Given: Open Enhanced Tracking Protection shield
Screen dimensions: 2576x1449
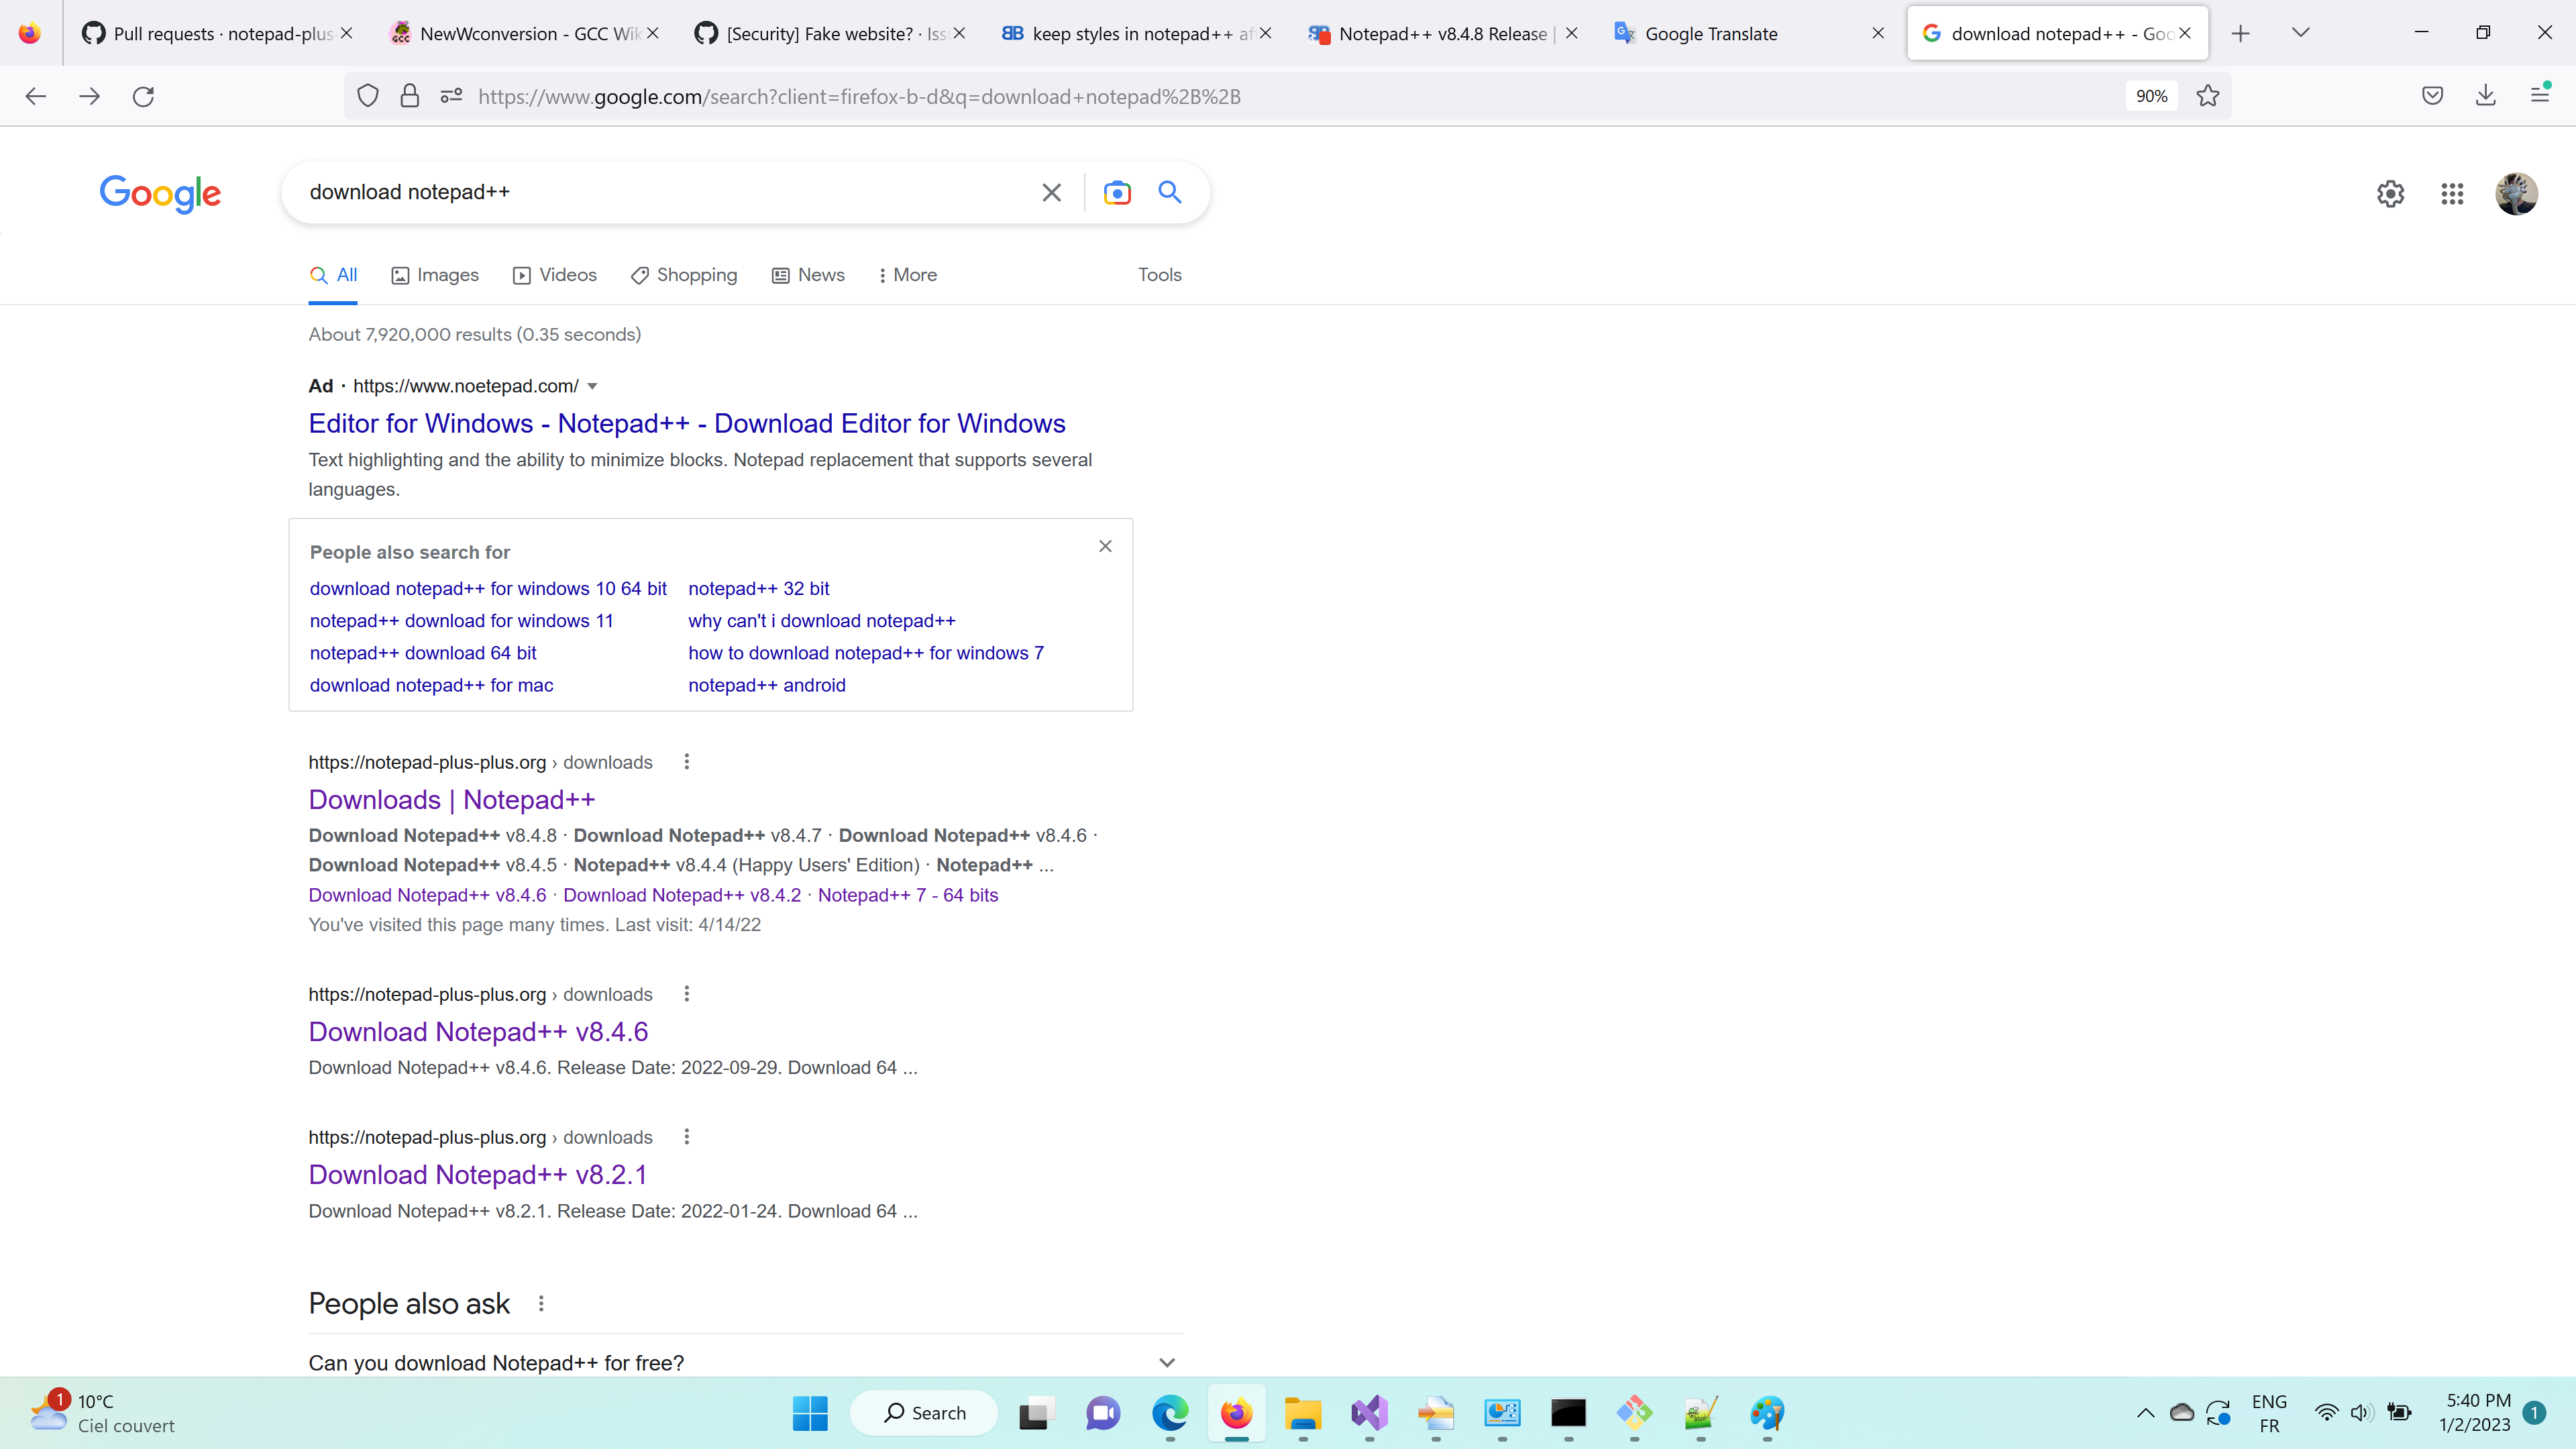Looking at the screenshot, I should pos(367,95).
